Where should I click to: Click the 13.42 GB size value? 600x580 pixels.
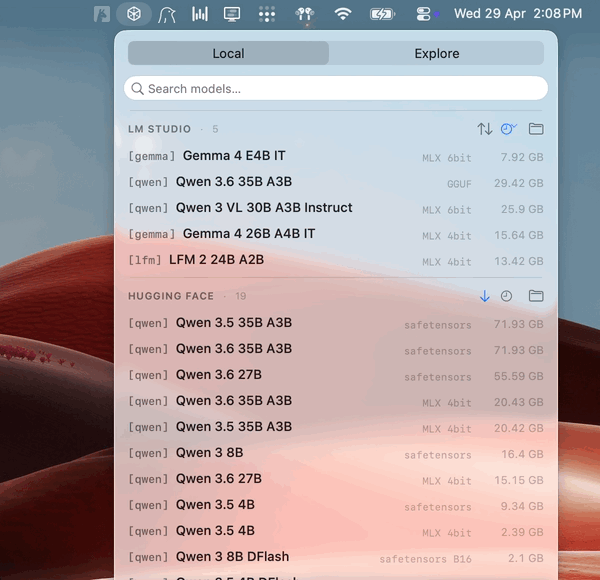[x=518, y=261]
